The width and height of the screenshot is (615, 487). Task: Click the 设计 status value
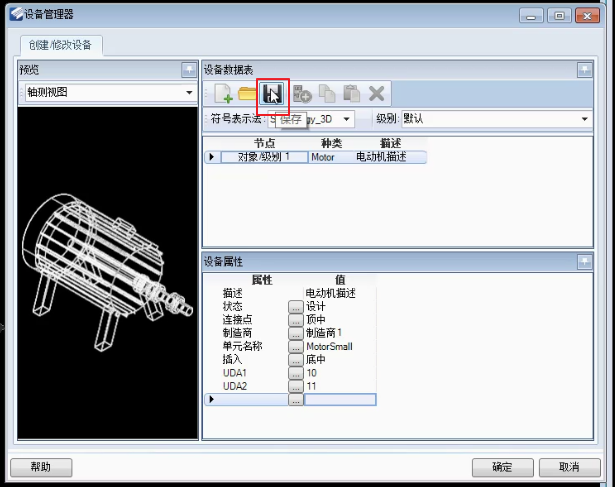[x=316, y=306]
